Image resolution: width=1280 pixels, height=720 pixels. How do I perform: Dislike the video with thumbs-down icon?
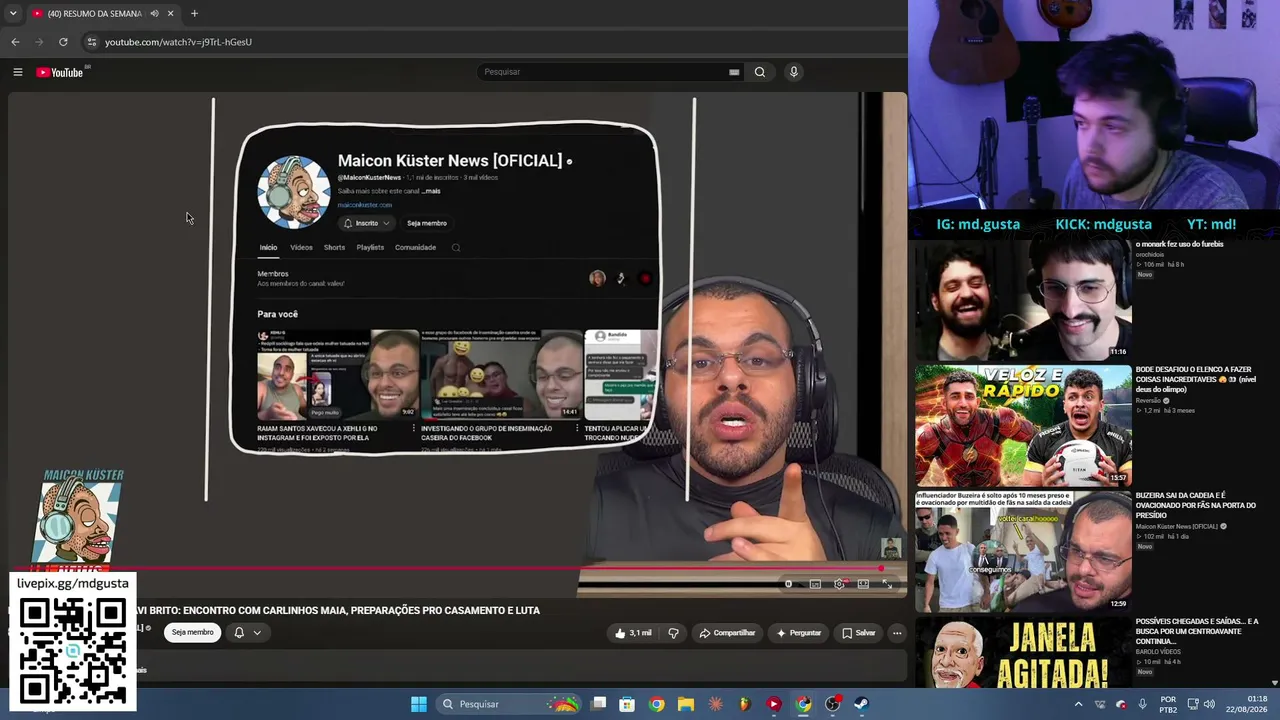point(673,633)
